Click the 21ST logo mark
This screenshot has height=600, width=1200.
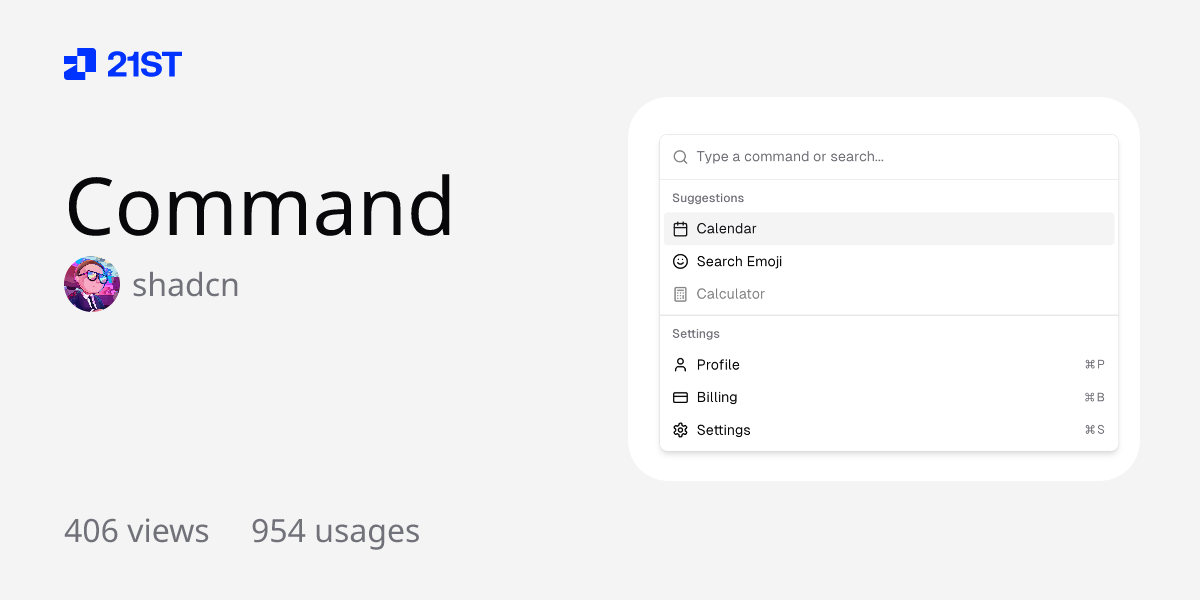point(80,64)
